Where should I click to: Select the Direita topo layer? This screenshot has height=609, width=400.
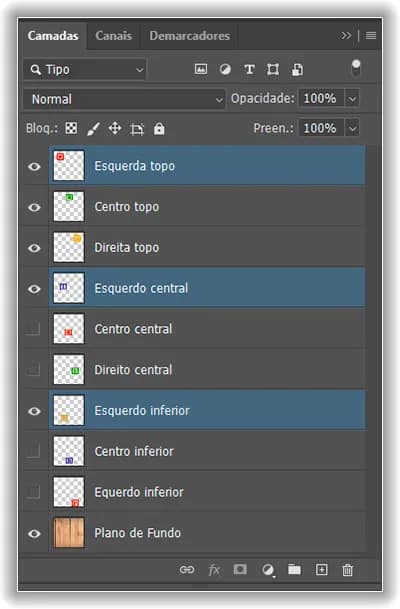tap(207, 247)
